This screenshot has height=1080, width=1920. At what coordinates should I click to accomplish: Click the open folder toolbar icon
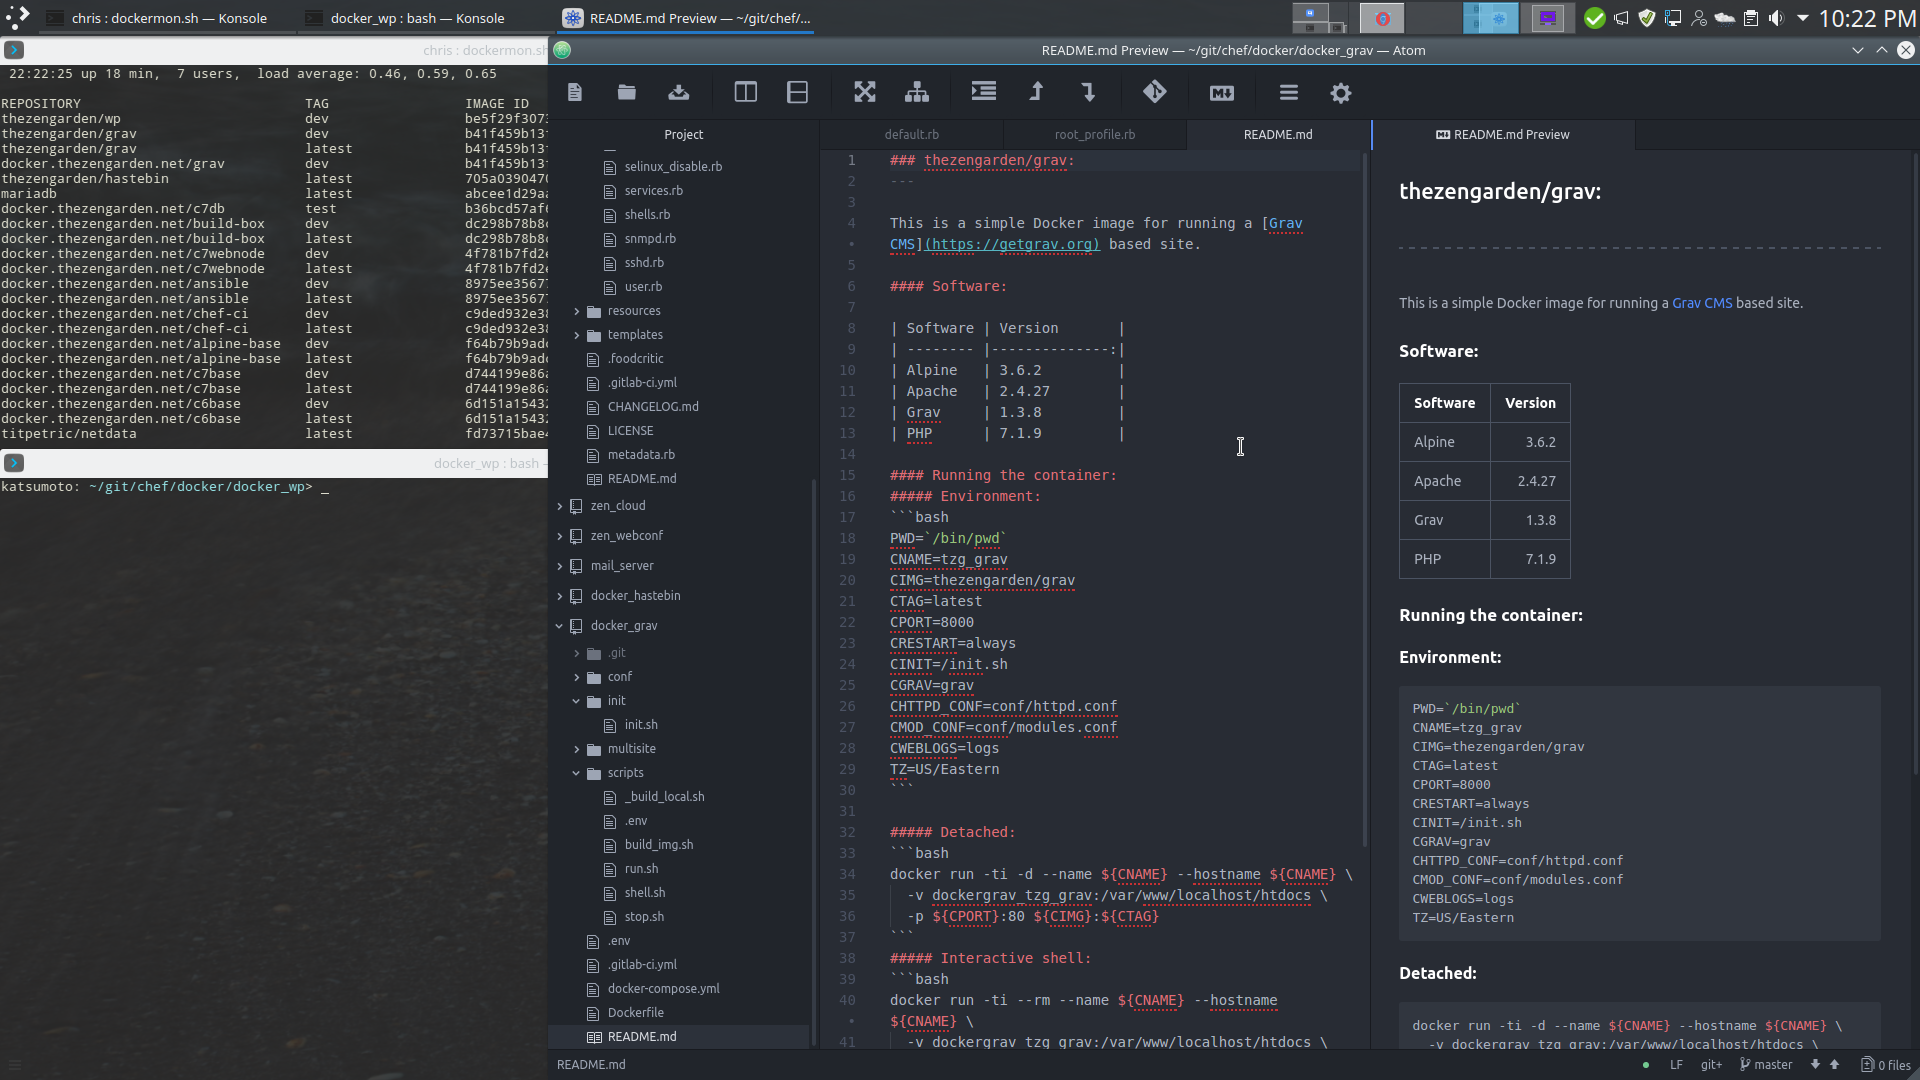[x=627, y=93]
